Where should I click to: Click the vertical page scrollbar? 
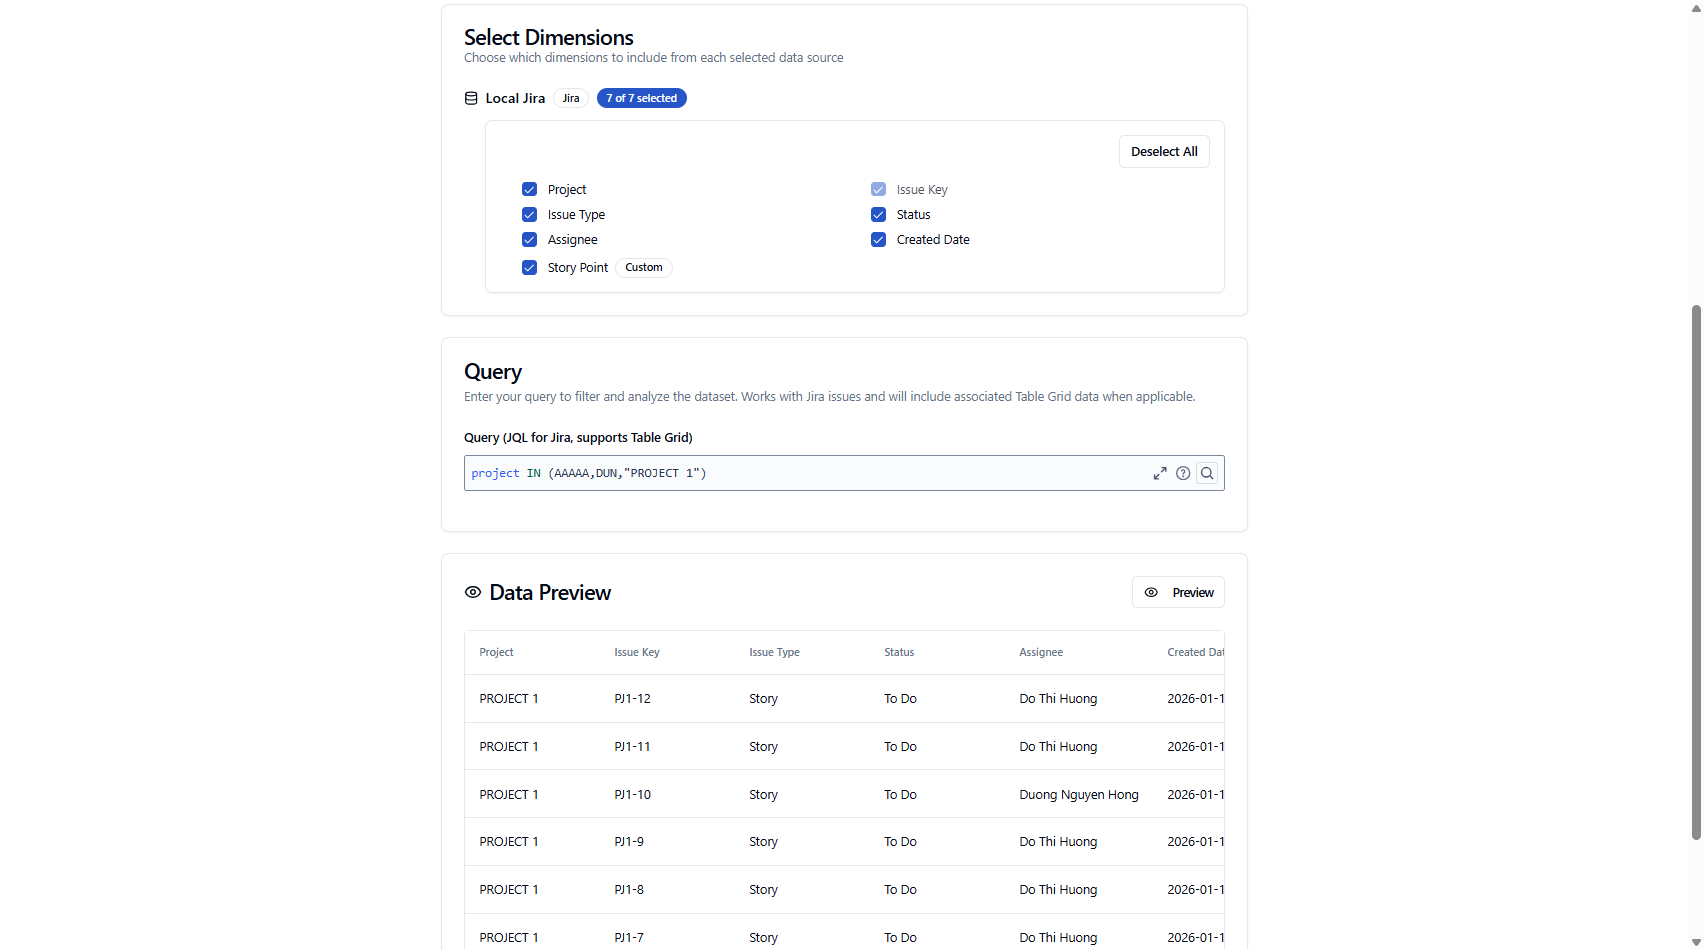tap(1696, 572)
